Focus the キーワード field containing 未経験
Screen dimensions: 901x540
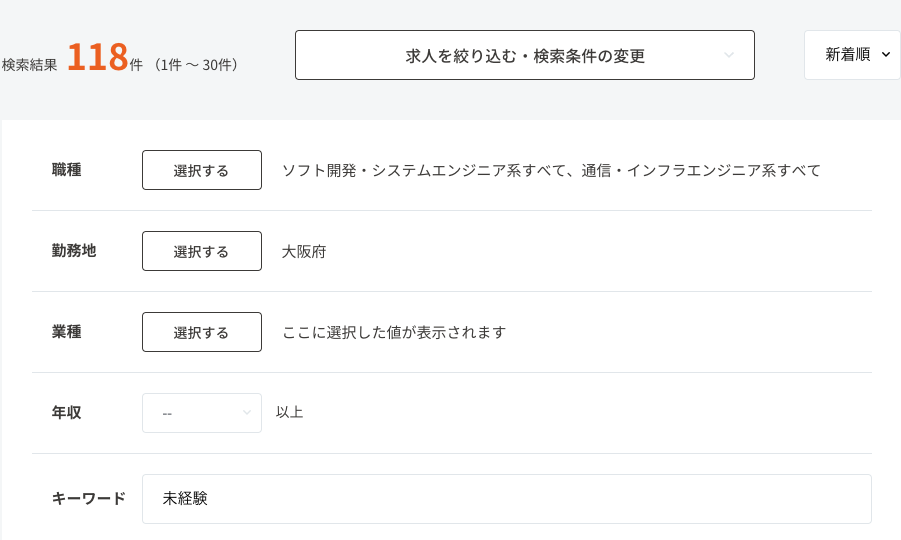506,498
